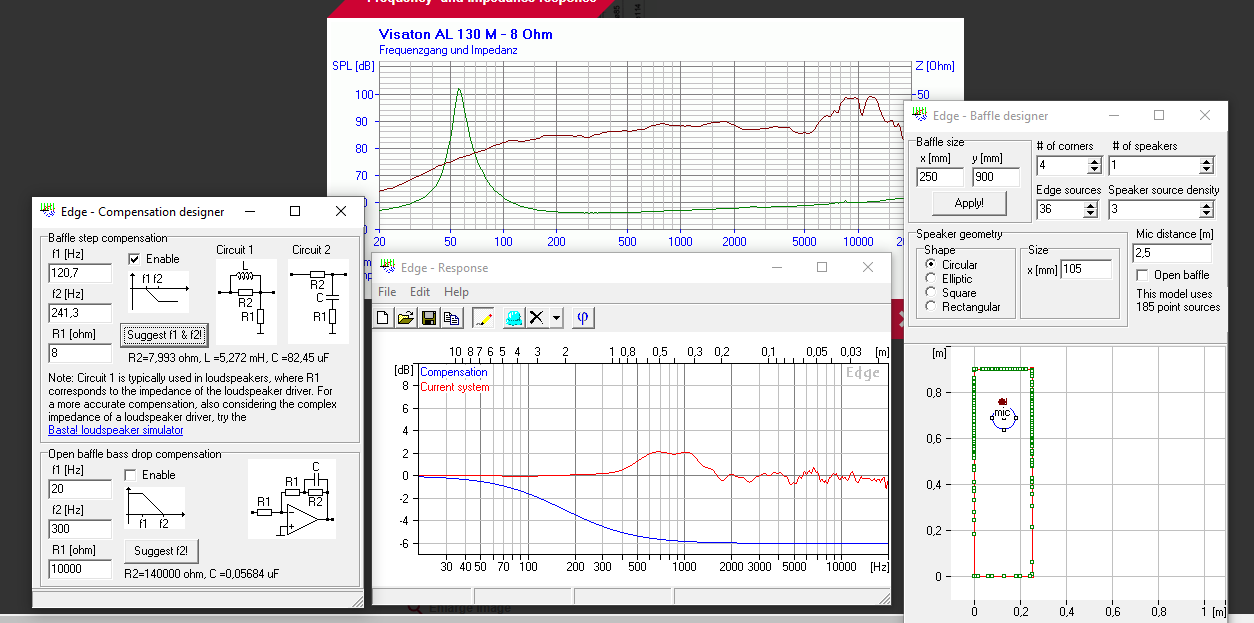The width and height of the screenshot is (1254, 623).
Task: Click the phi phase icon in Response toolbar
Action: click(583, 318)
